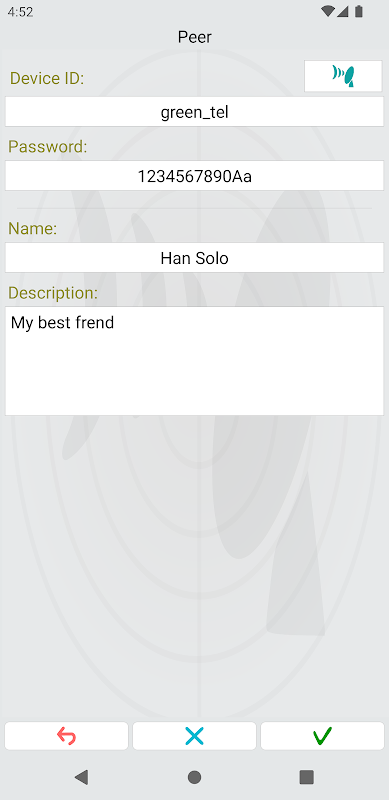
Task: Click the red undo arrow button
Action: [x=66, y=736]
